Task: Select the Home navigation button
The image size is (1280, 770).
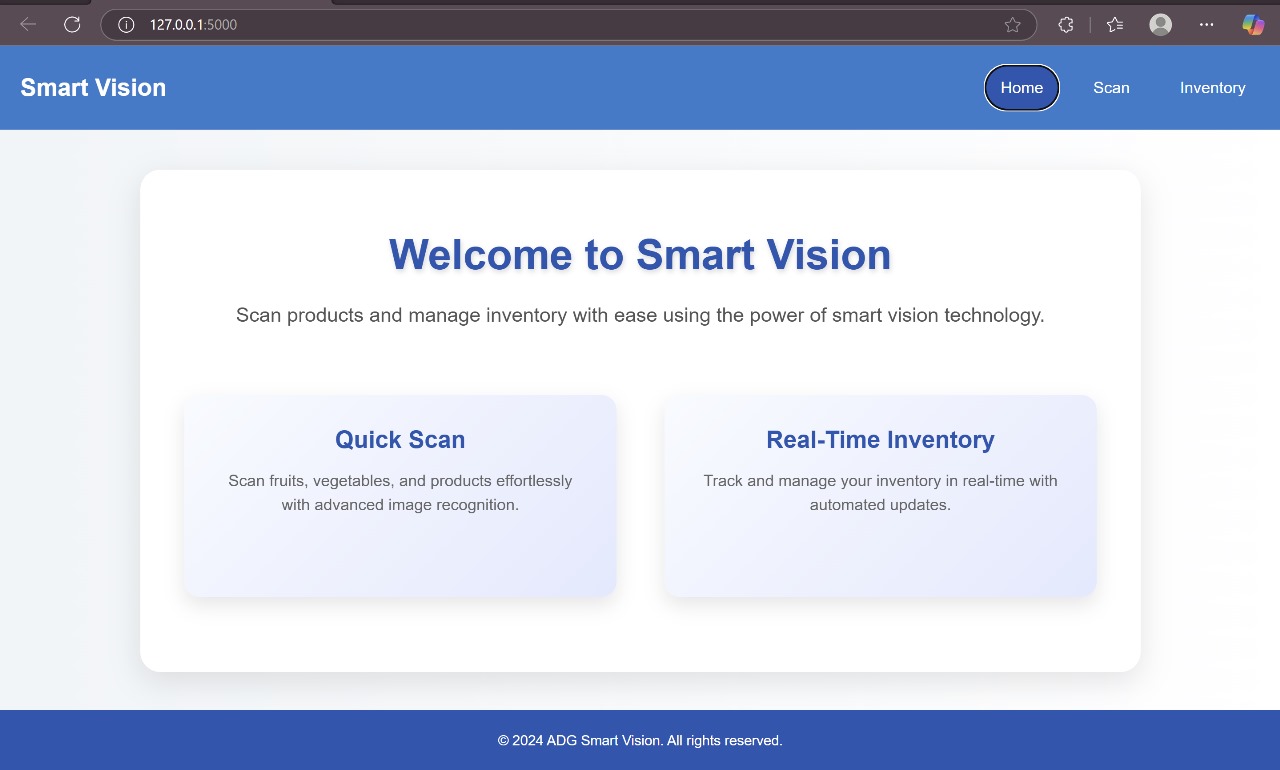Action: (x=1021, y=88)
